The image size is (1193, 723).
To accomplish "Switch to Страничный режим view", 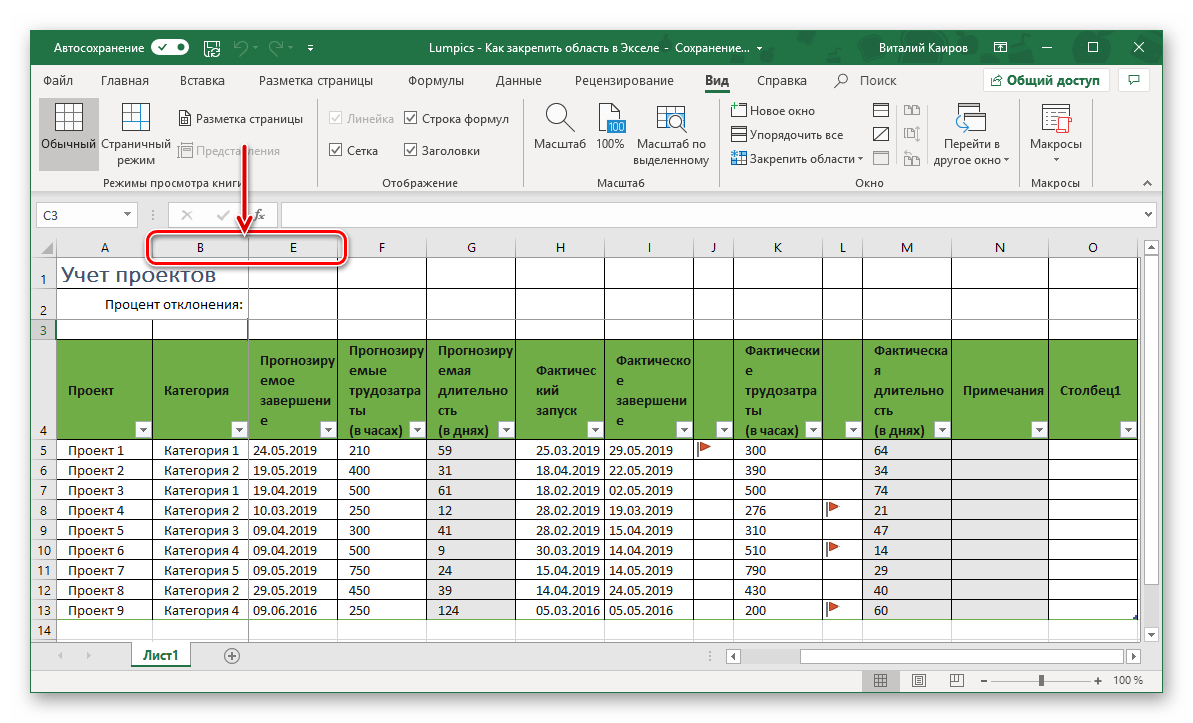I will pos(135,120).
